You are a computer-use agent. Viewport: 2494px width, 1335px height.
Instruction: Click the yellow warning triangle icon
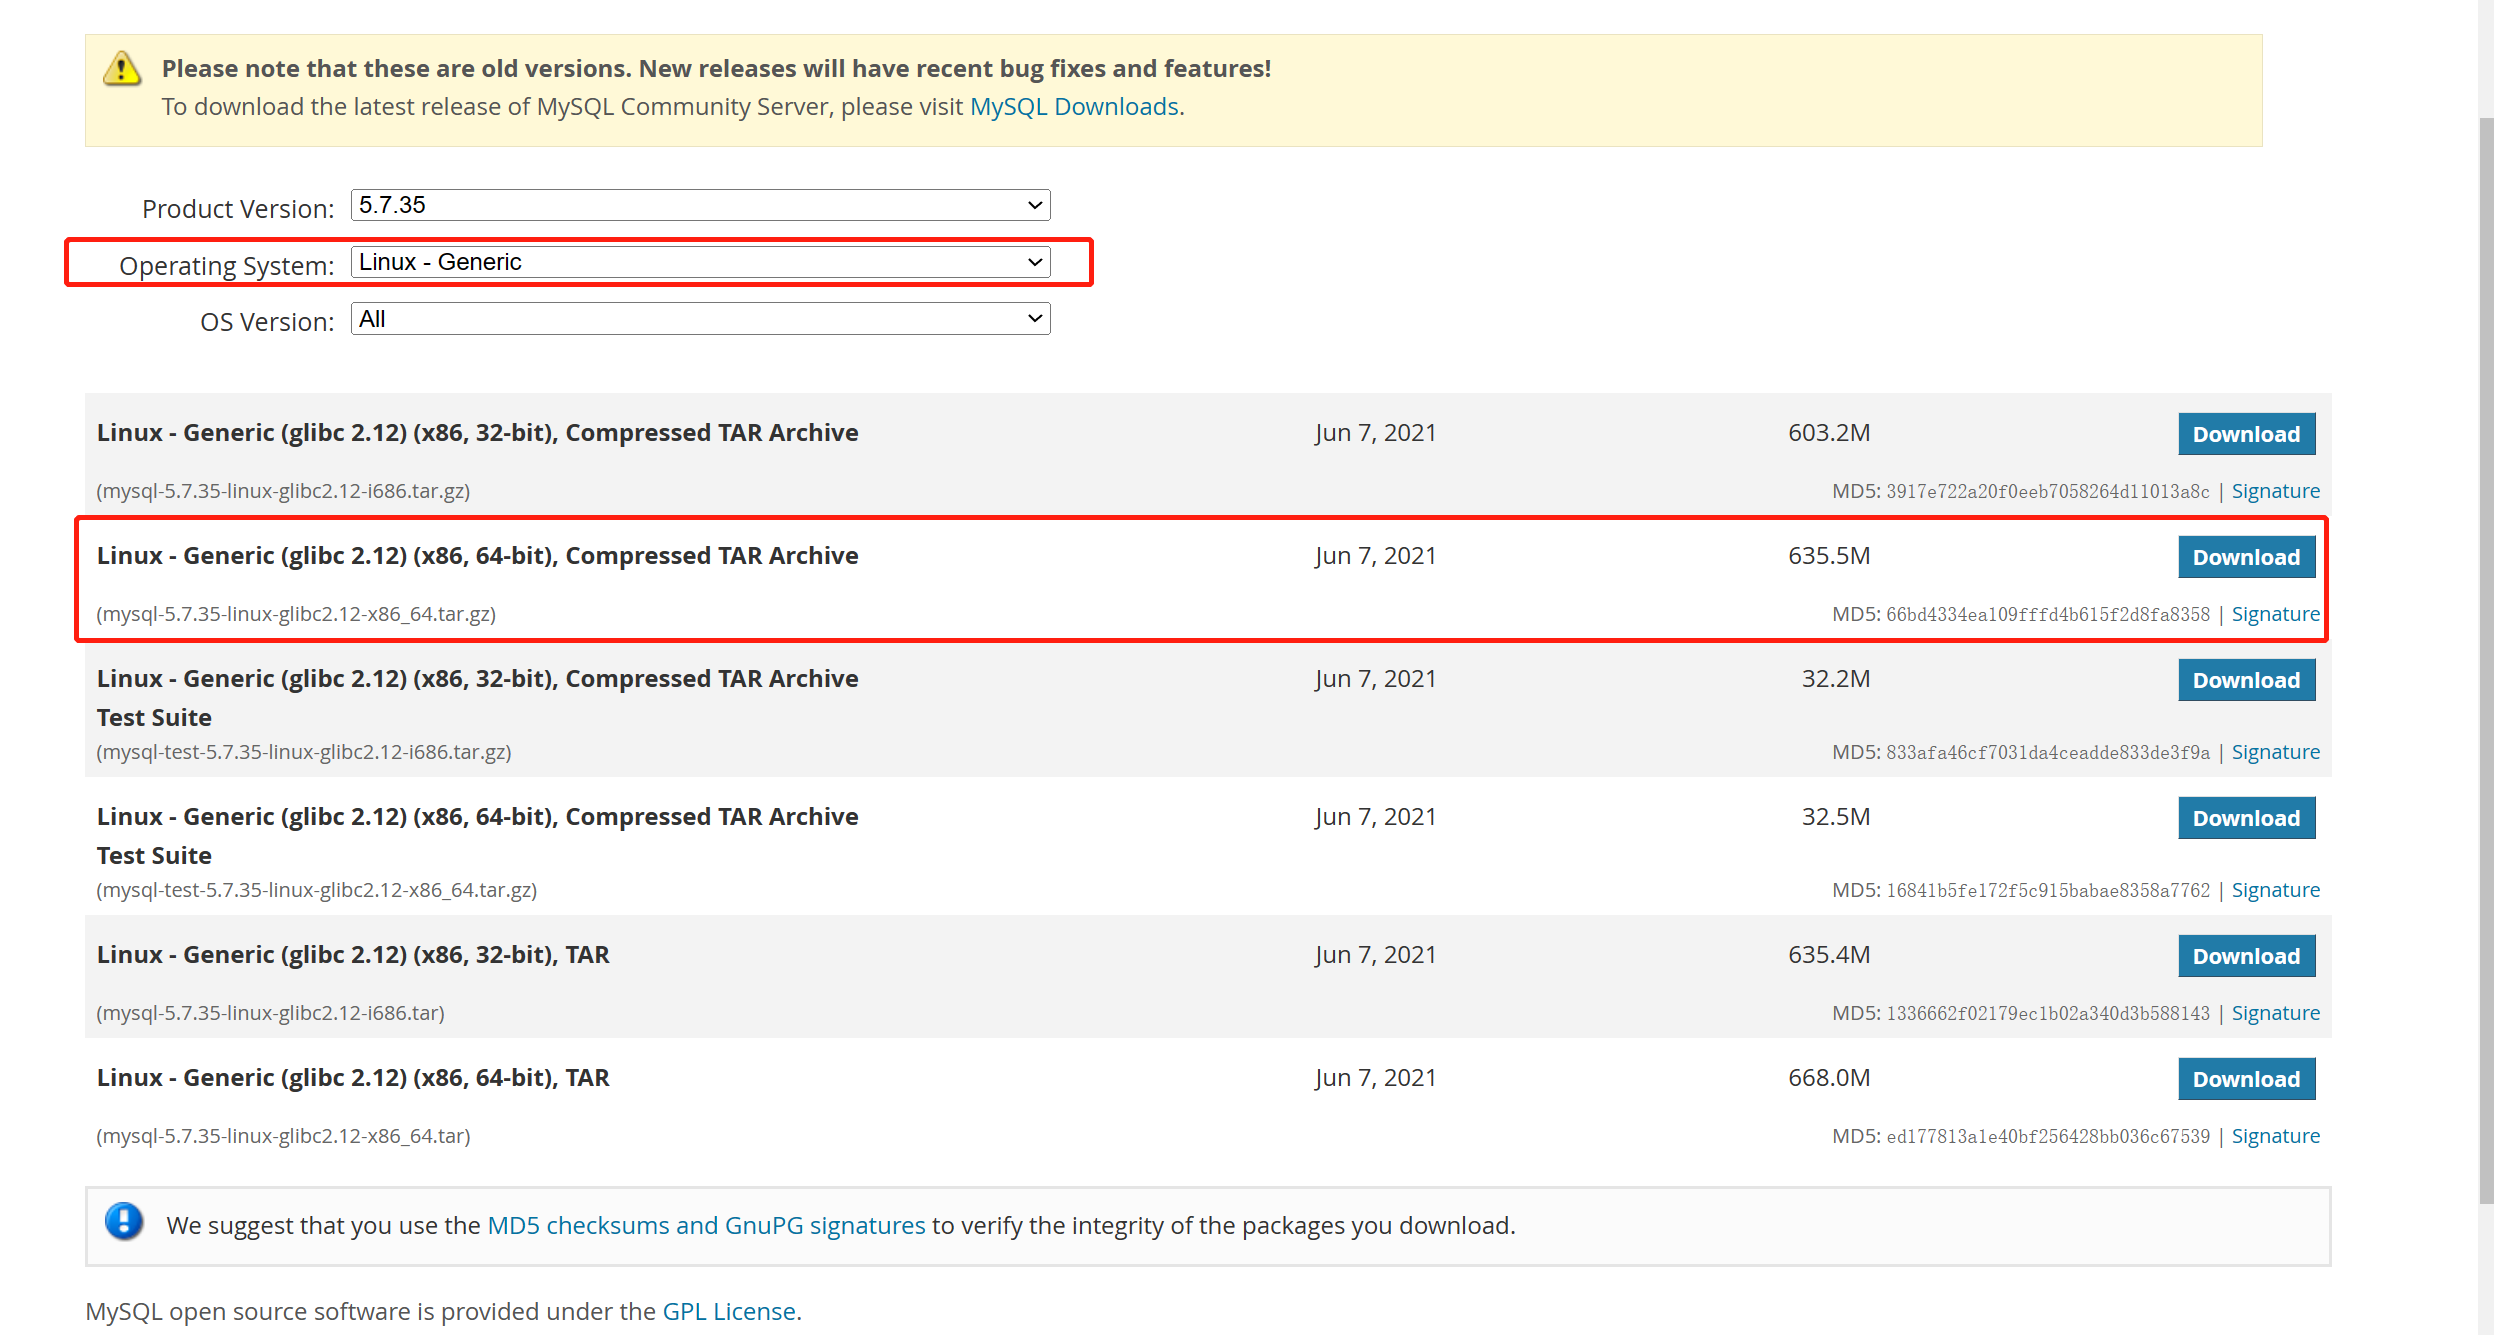[x=122, y=69]
